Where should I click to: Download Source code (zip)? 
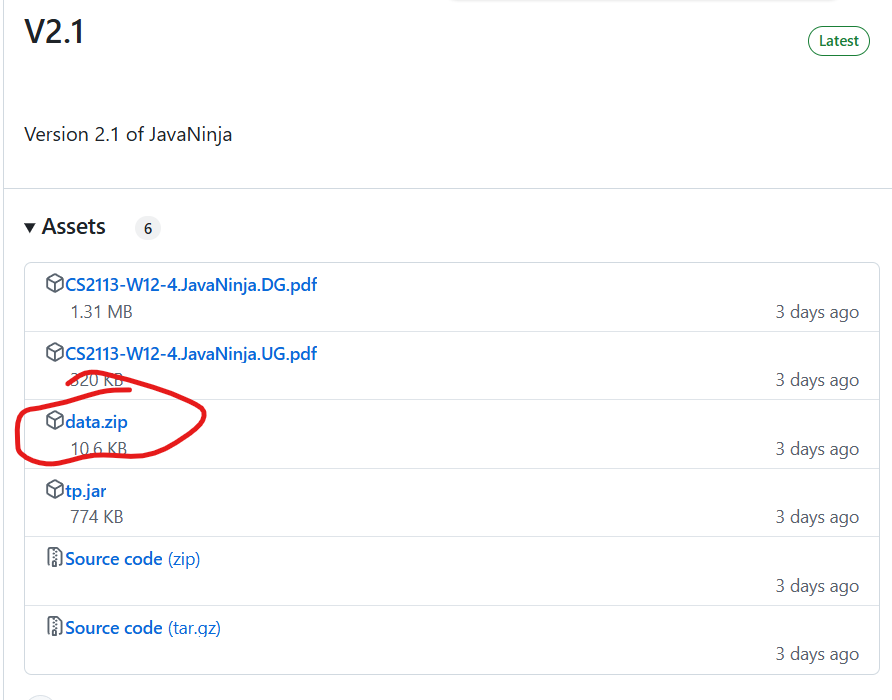[x=133, y=559]
